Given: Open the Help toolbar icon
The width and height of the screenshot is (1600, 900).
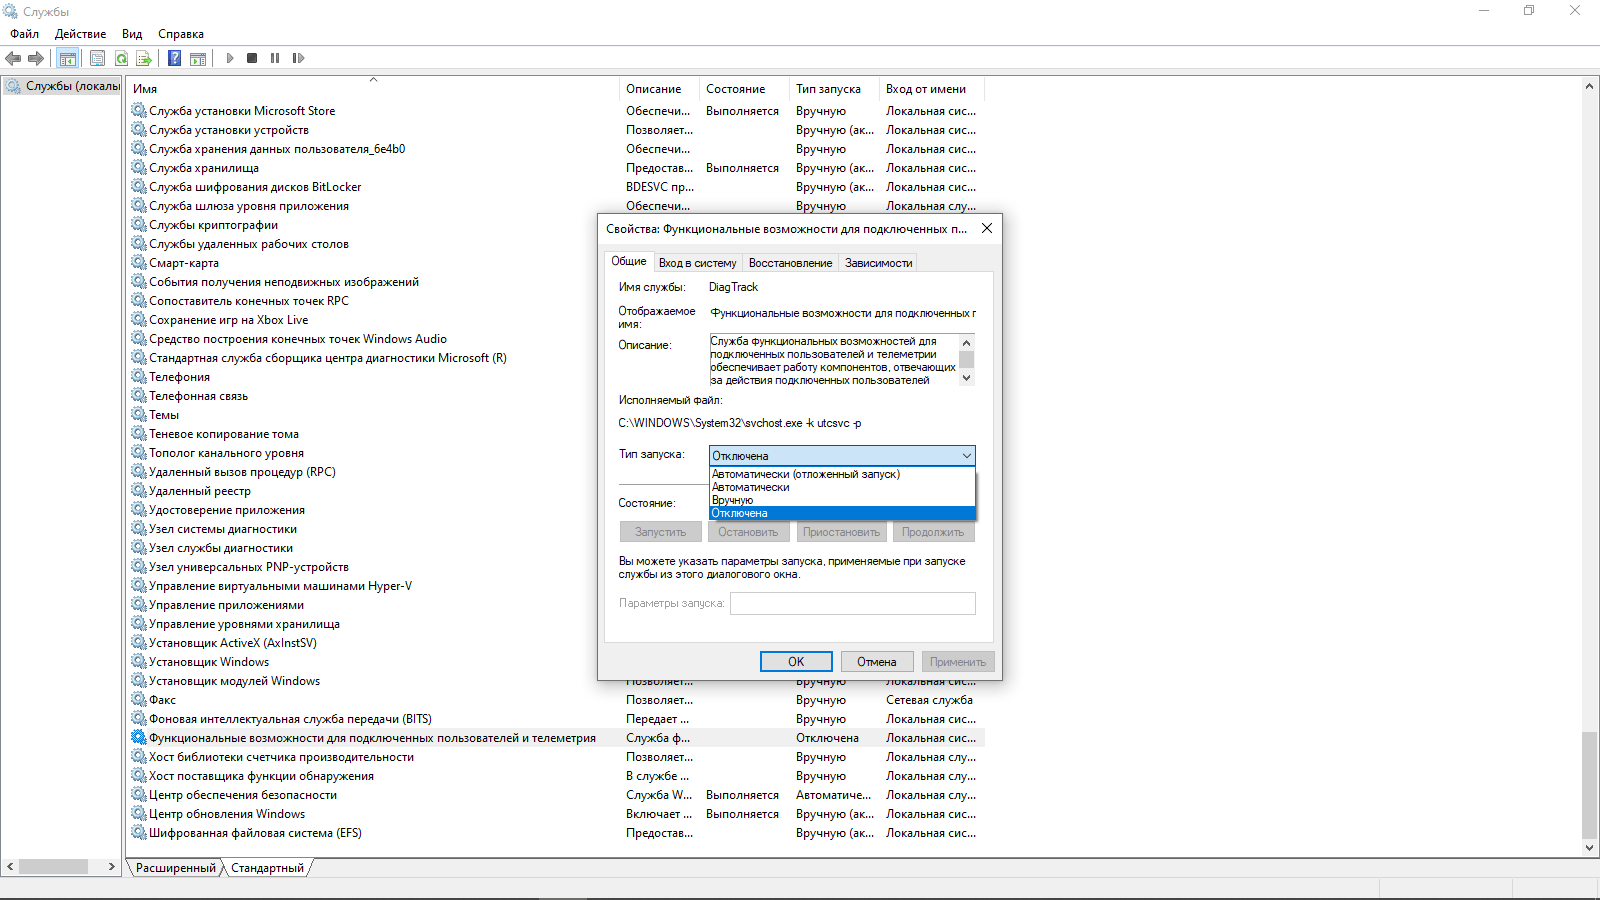Looking at the screenshot, I should tap(174, 58).
